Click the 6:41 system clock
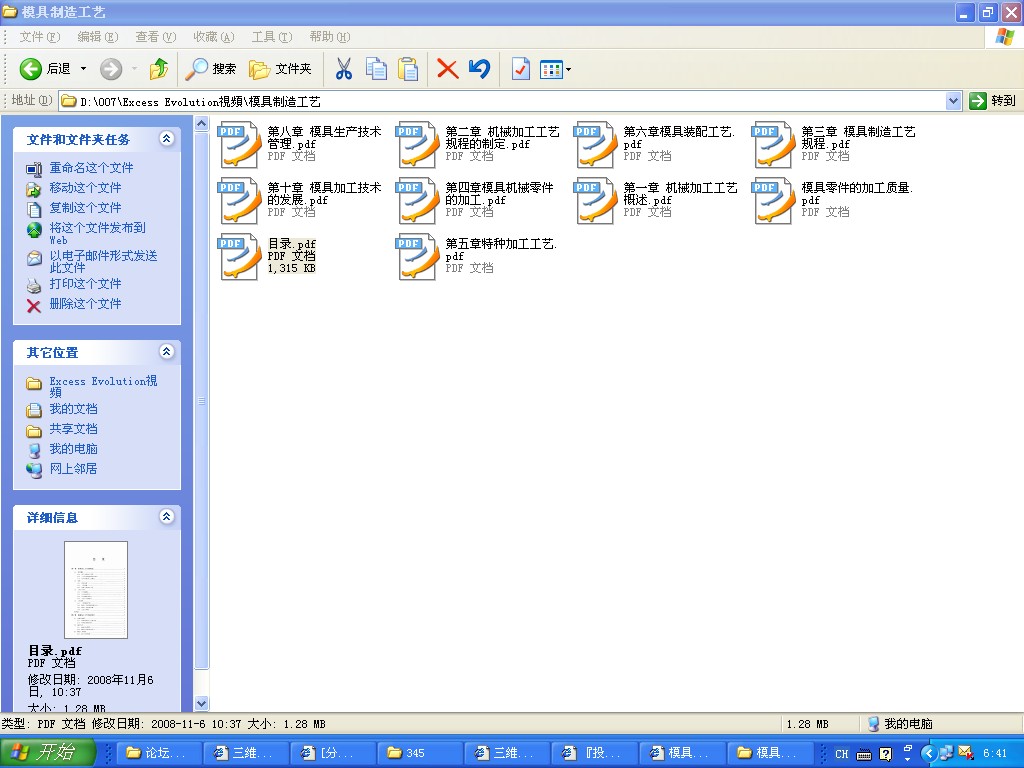Viewport: 1024px width, 768px height. click(995, 753)
